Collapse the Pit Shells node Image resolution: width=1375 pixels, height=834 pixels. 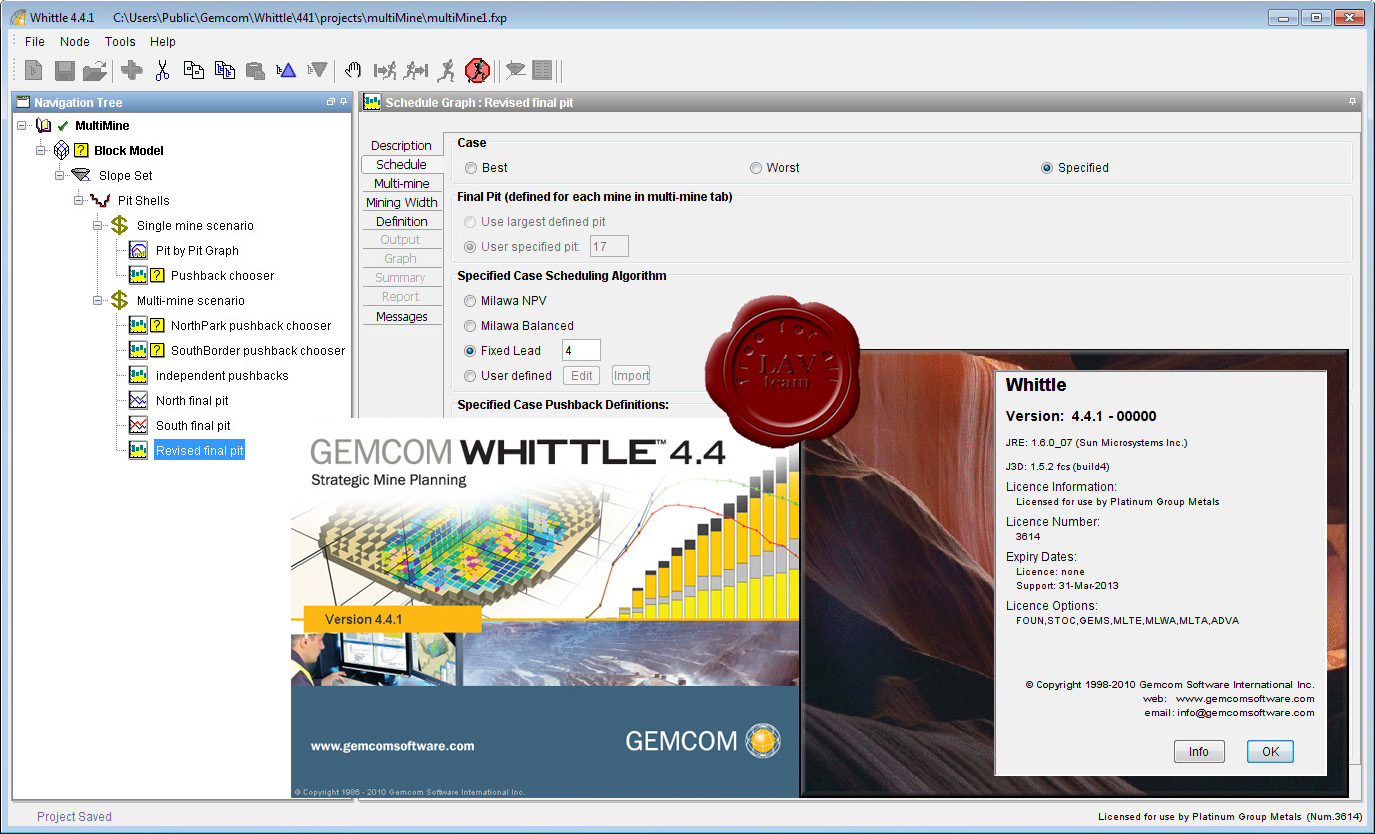pyautogui.click(x=80, y=201)
